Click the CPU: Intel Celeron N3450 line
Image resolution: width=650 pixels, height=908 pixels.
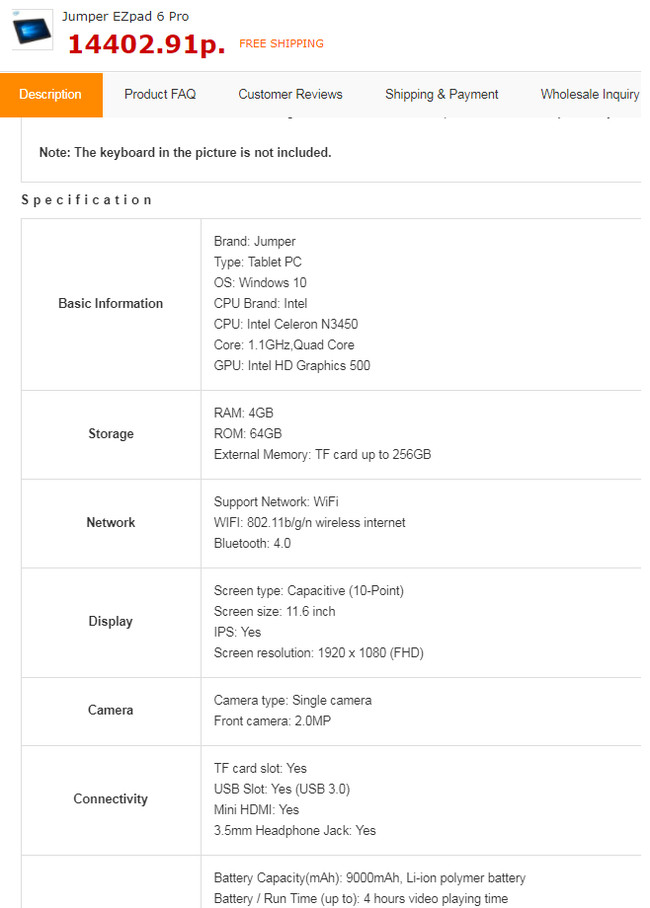tap(286, 325)
